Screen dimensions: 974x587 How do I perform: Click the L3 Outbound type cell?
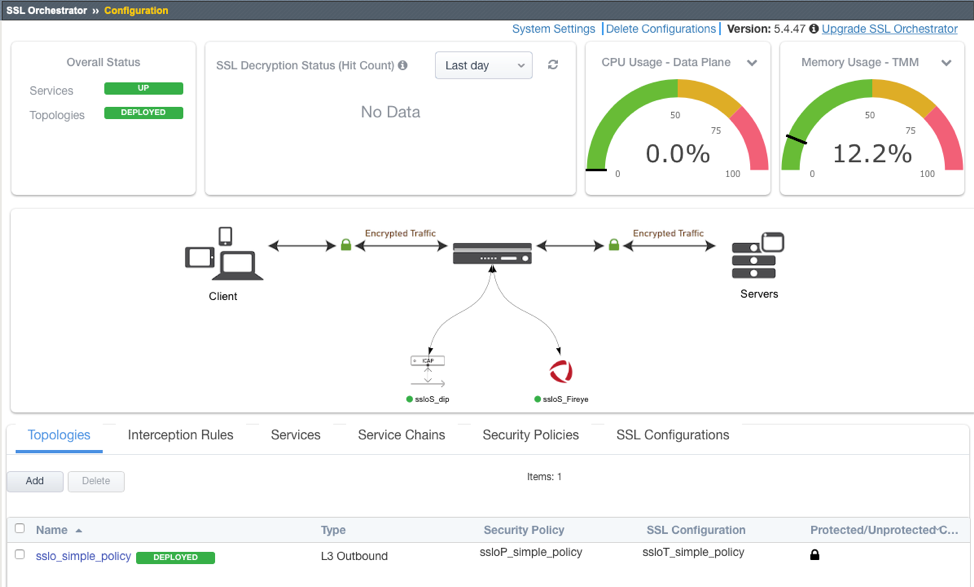pyautogui.click(x=354, y=556)
